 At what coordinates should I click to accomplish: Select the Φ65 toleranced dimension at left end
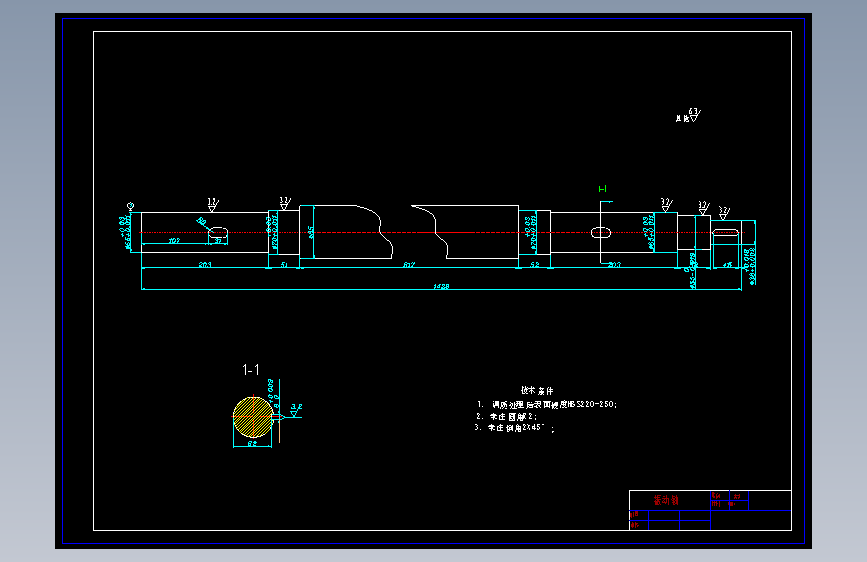click(125, 233)
